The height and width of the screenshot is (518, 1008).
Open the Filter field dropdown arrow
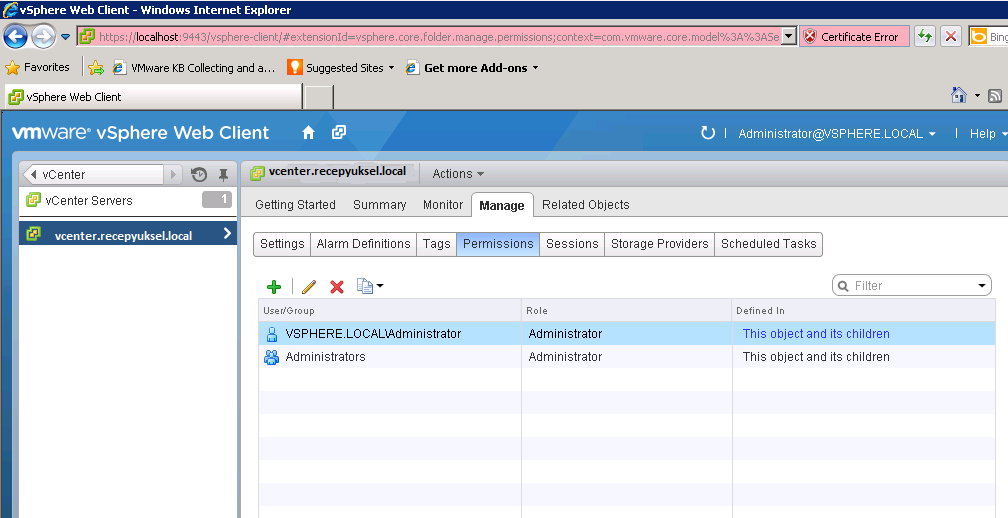(982, 286)
